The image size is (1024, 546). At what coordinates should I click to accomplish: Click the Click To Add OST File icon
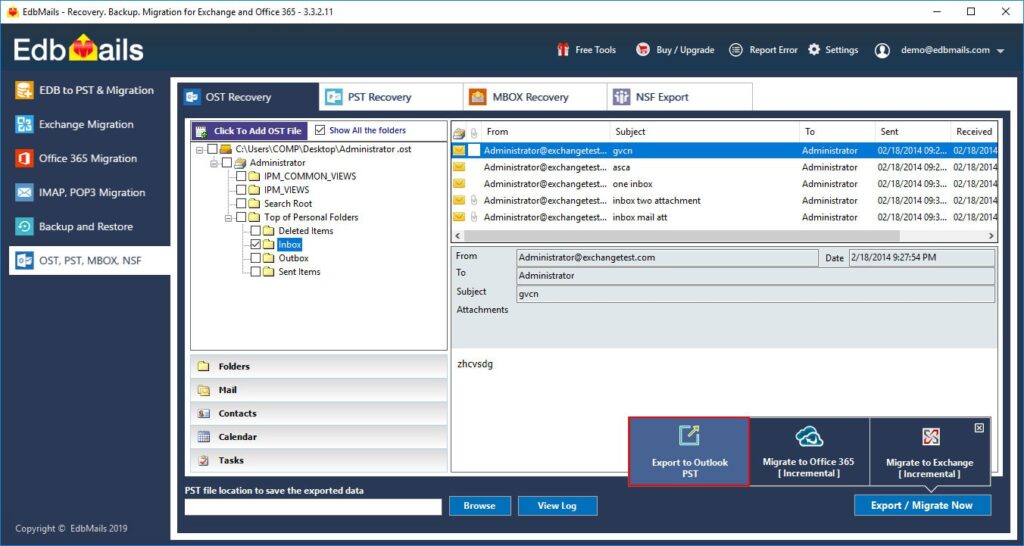click(x=201, y=131)
